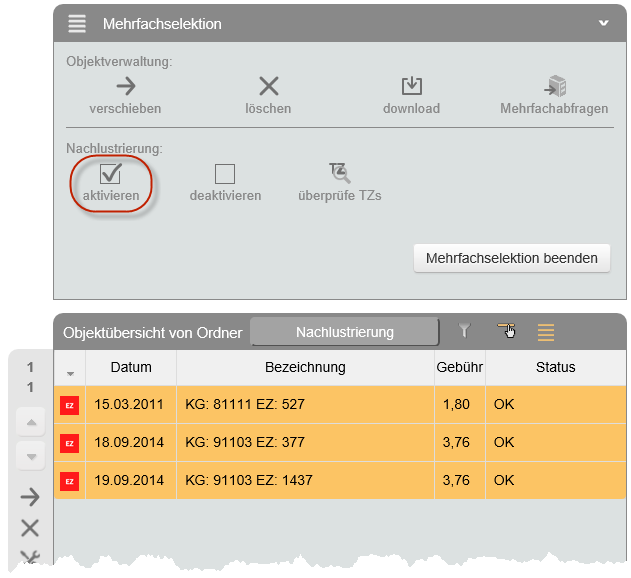631x578 pixels.
Task: Click the löschen X icon in Objektverwaltung
Action: pyautogui.click(x=268, y=86)
